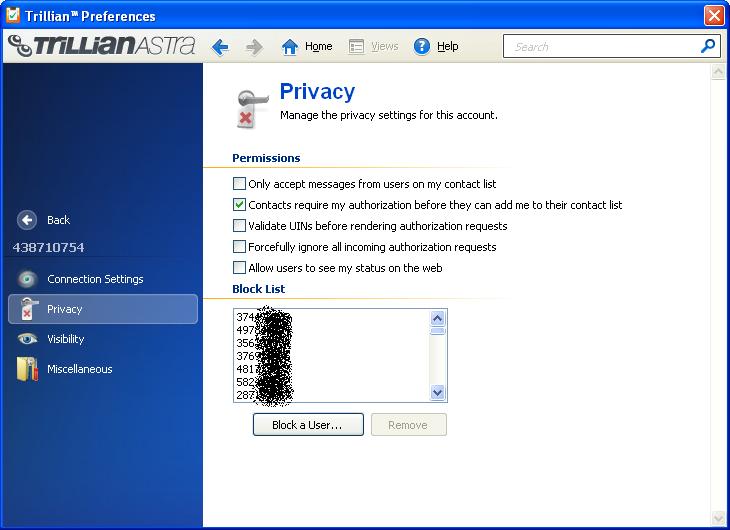
Task: Click the blue Privacy page title
Action: 318,91
